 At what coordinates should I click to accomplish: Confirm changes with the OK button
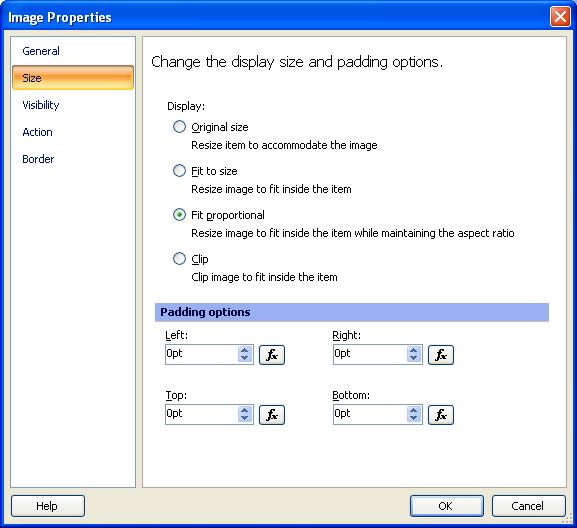coord(446,506)
